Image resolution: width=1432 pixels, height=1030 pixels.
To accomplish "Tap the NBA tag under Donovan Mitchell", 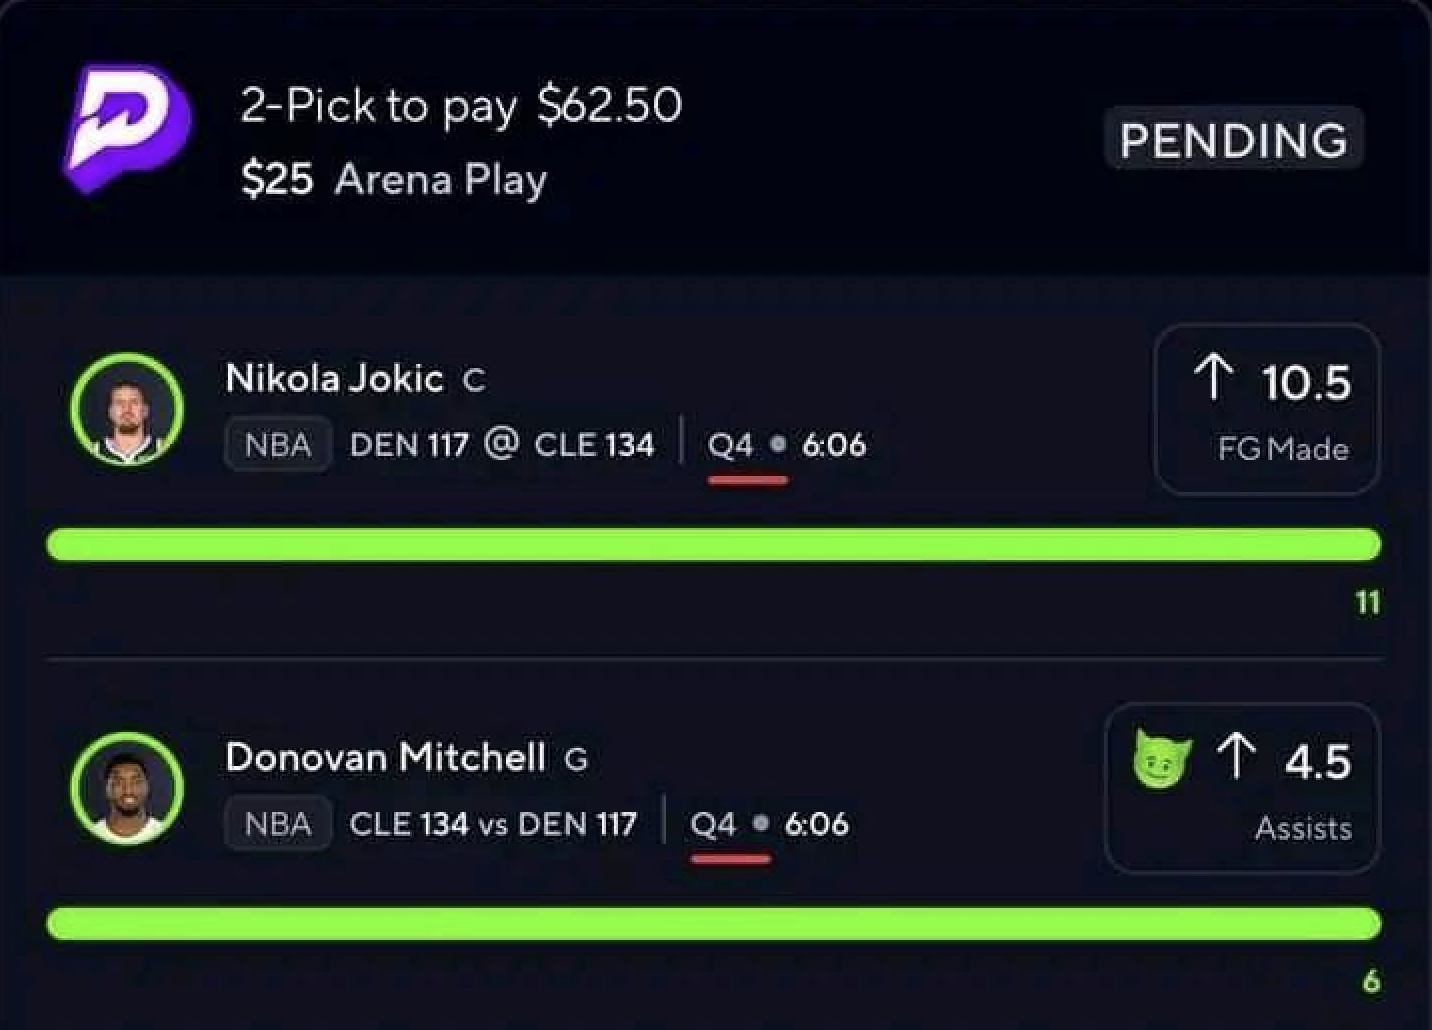I will tap(278, 824).
